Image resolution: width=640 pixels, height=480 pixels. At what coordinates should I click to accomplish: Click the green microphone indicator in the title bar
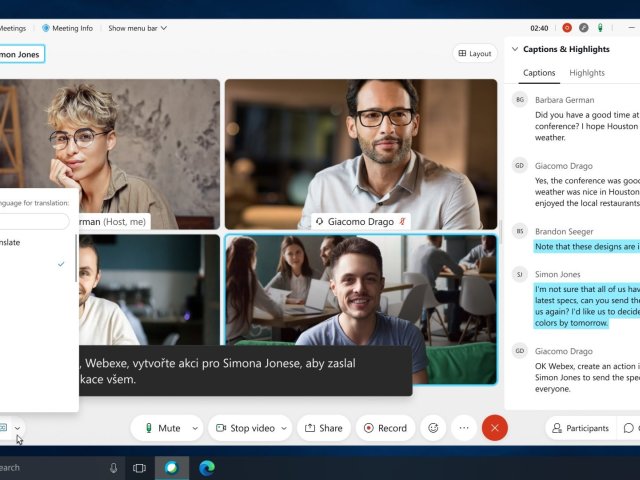click(x=600, y=28)
